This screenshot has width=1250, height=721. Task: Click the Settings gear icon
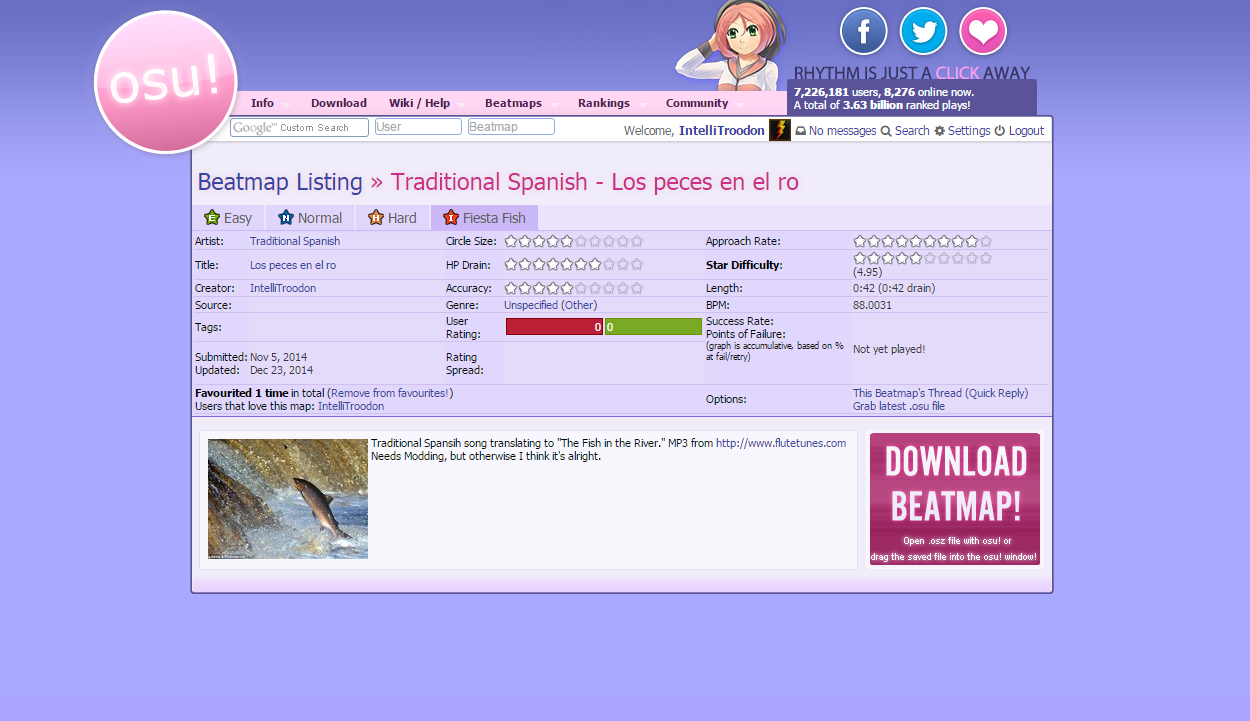[x=940, y=131]
